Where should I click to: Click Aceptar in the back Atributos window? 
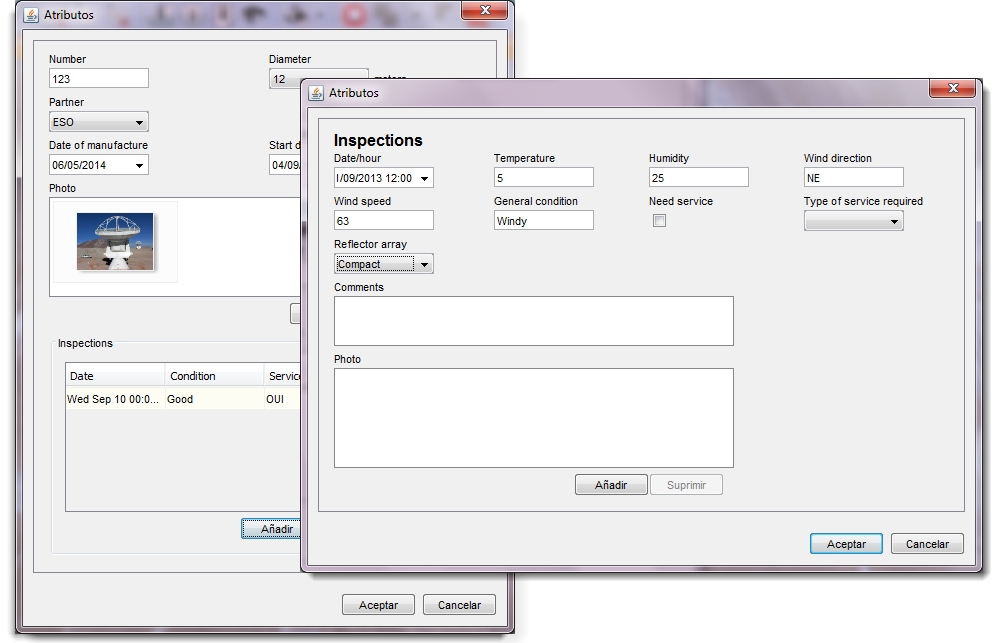pos(378,605)
